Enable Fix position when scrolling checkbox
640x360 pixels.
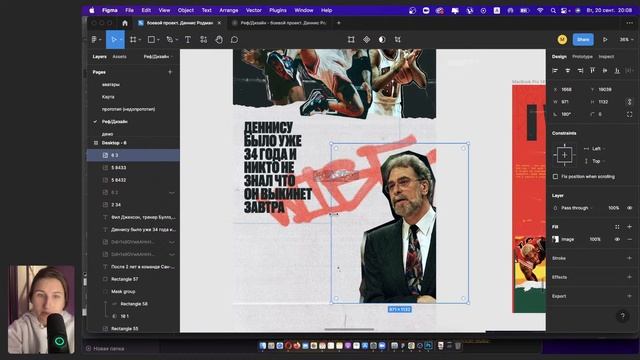tap(555, 177)
